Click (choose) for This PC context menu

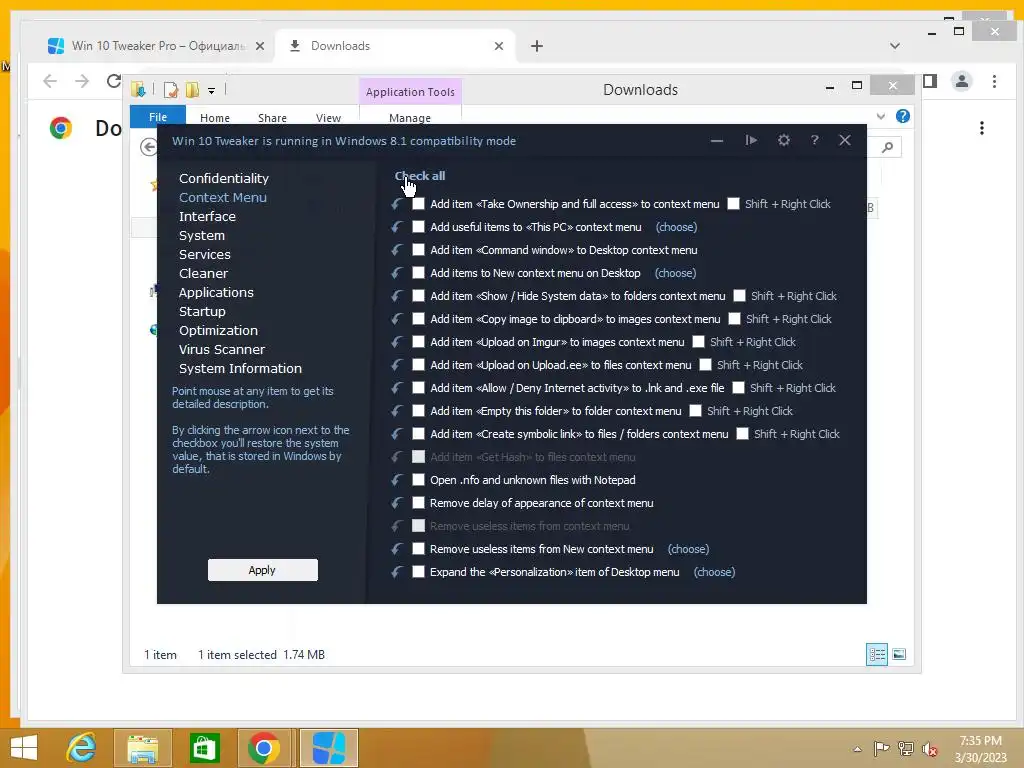pos(676,227)
